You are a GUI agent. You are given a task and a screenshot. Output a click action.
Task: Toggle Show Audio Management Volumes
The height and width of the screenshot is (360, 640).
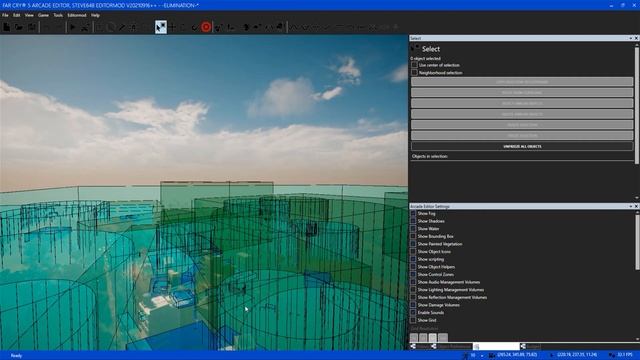pyautogui.click(x=413, y=282)
